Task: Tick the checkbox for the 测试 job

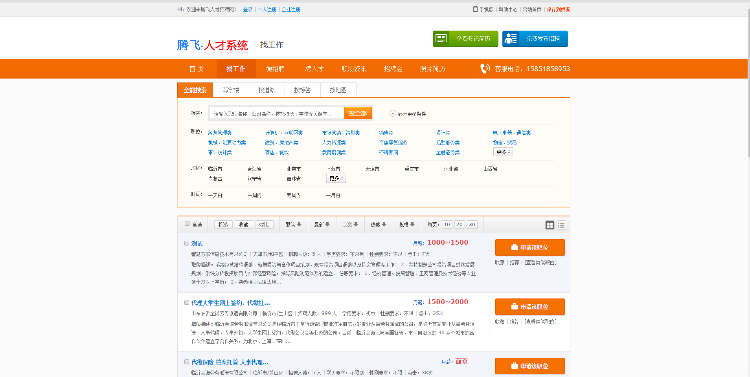Action: 187,243
